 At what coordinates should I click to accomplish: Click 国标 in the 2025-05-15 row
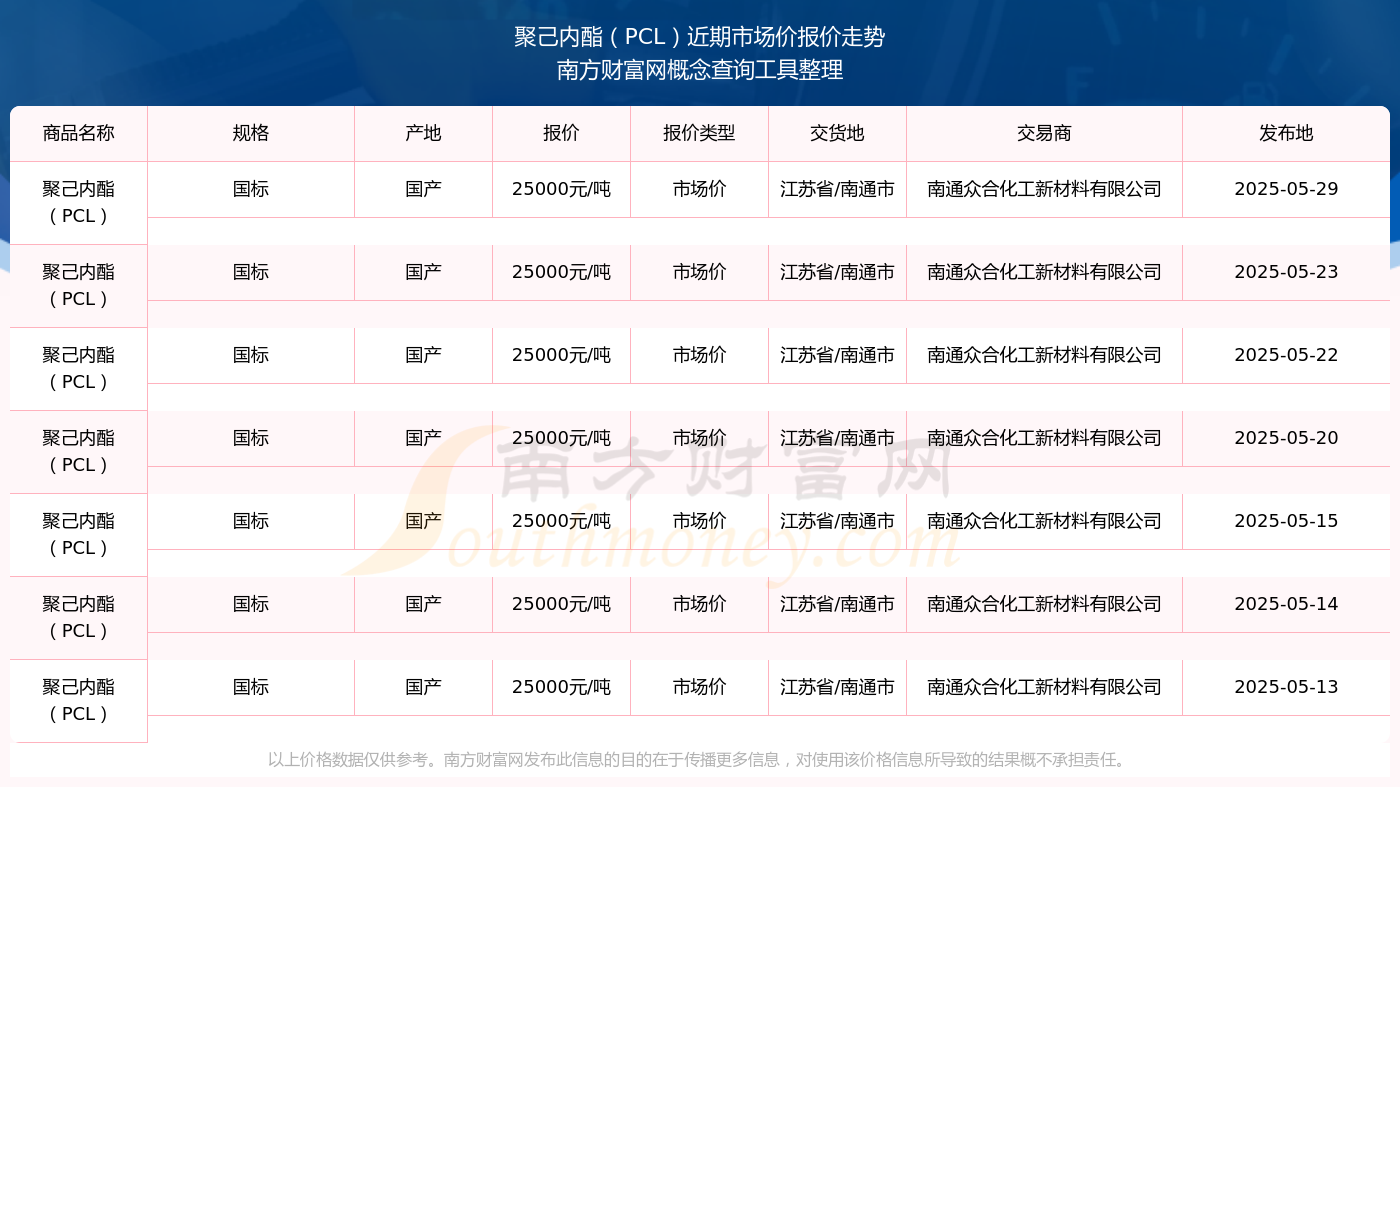[x=251, y=521]
